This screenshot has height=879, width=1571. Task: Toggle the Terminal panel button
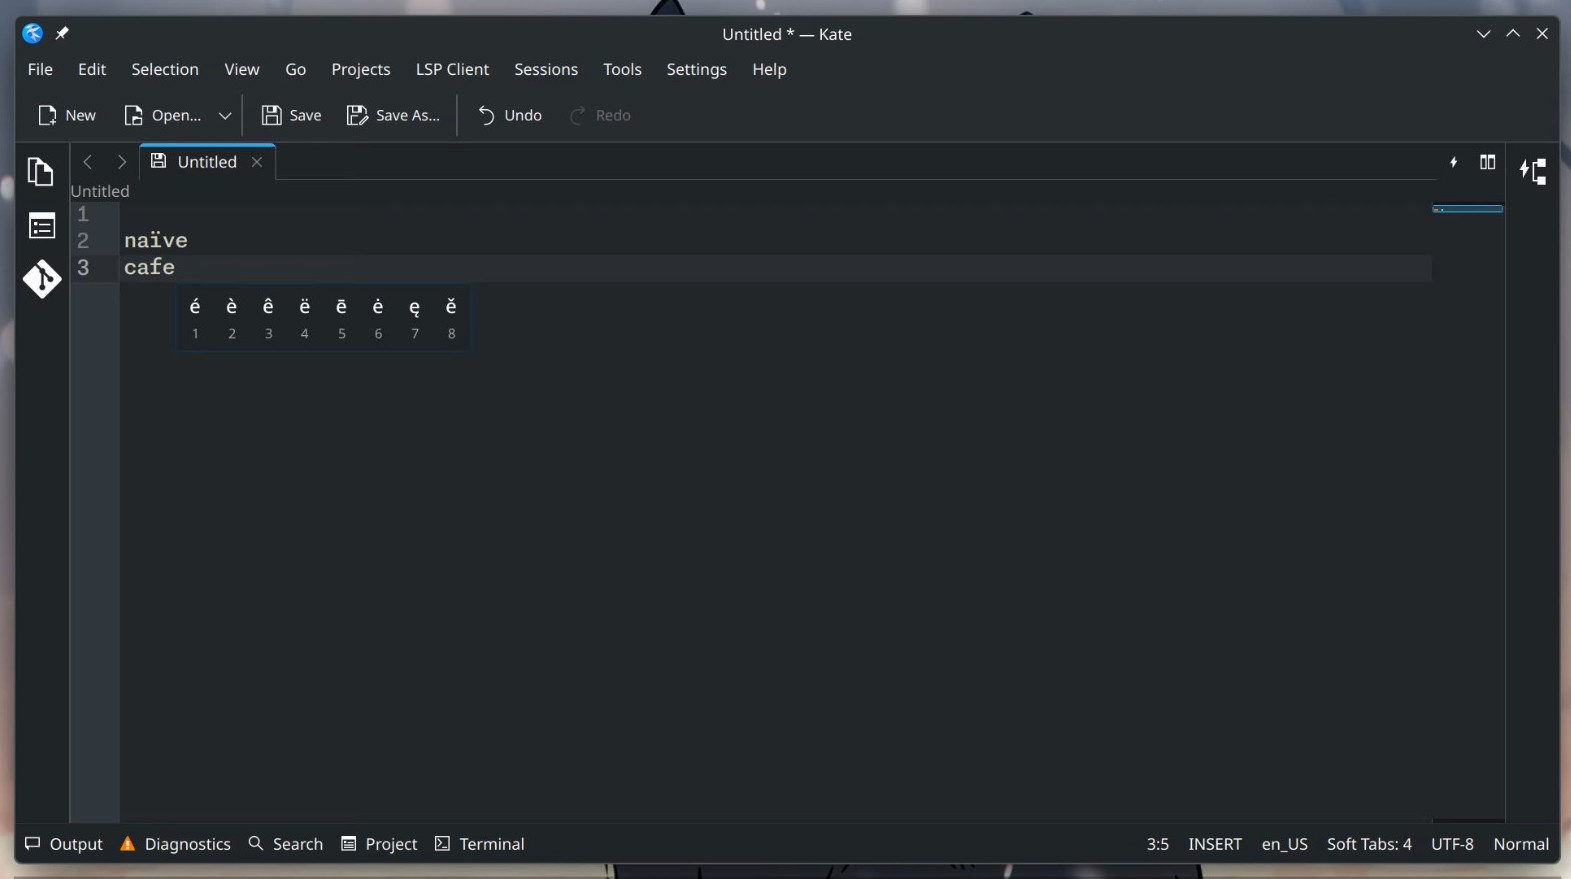pyautogui.click(x=480, y=844)
